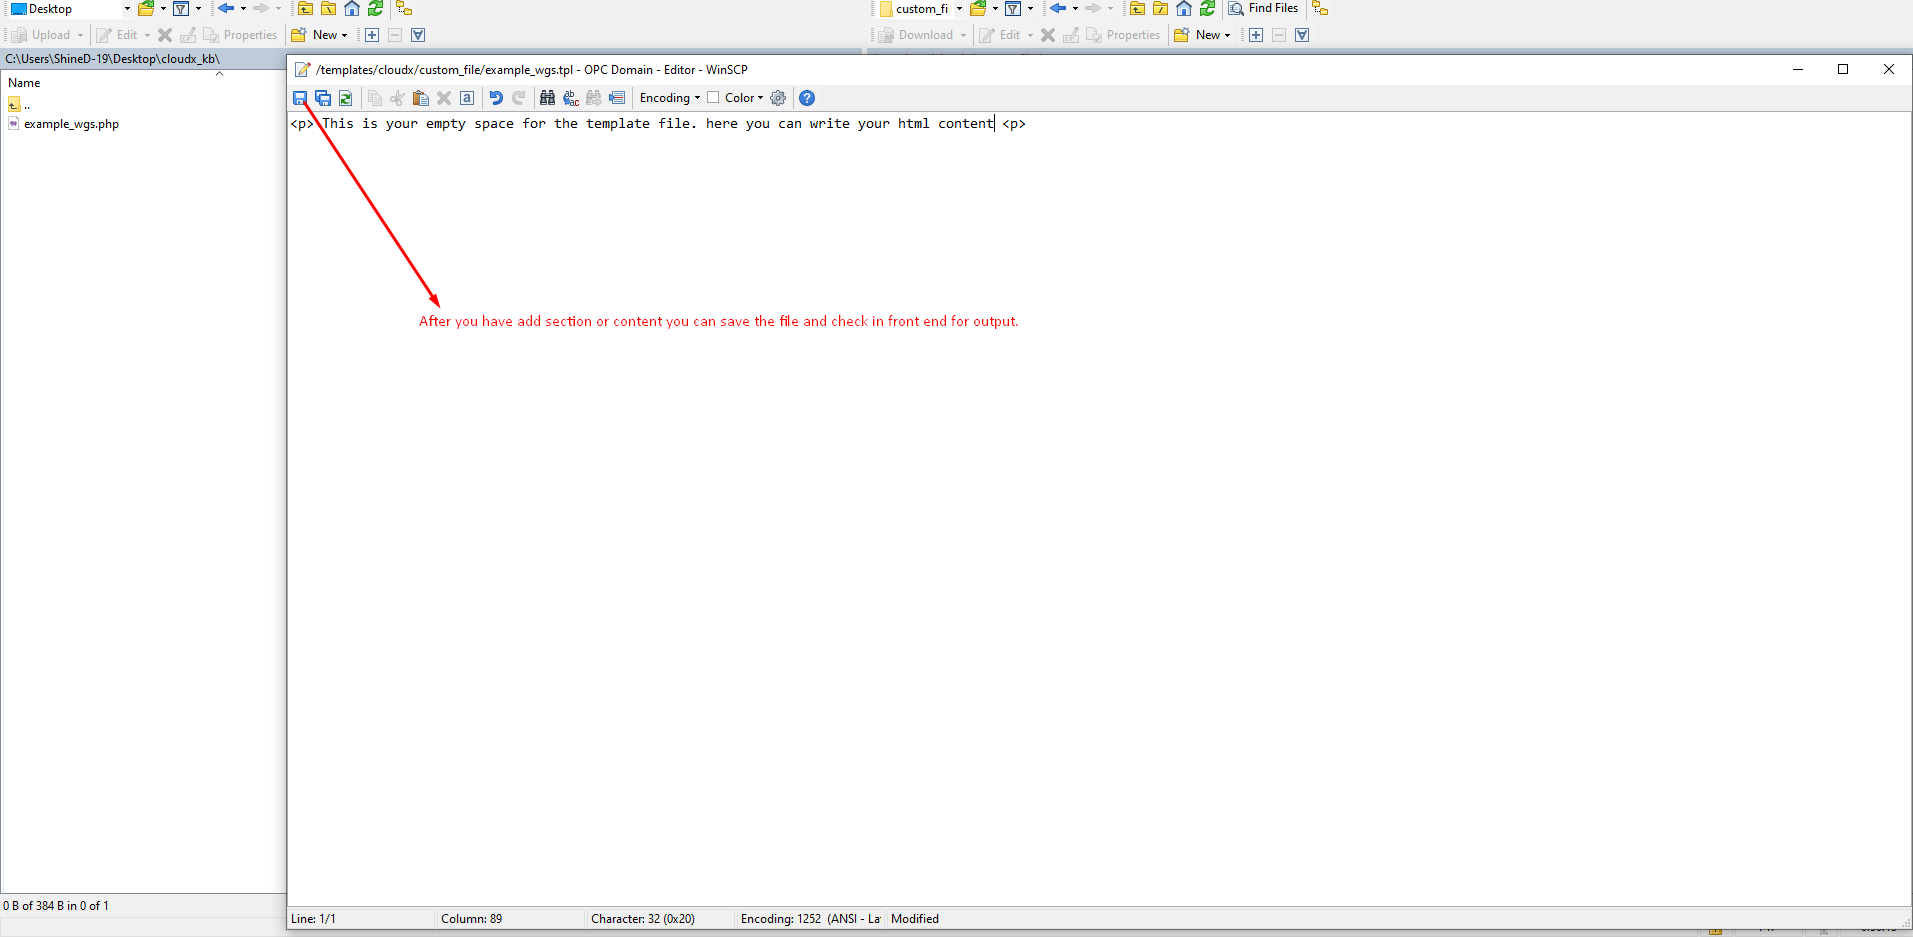Open the Replace text tool
The image size is (1913, 937).
click(571, 98)
